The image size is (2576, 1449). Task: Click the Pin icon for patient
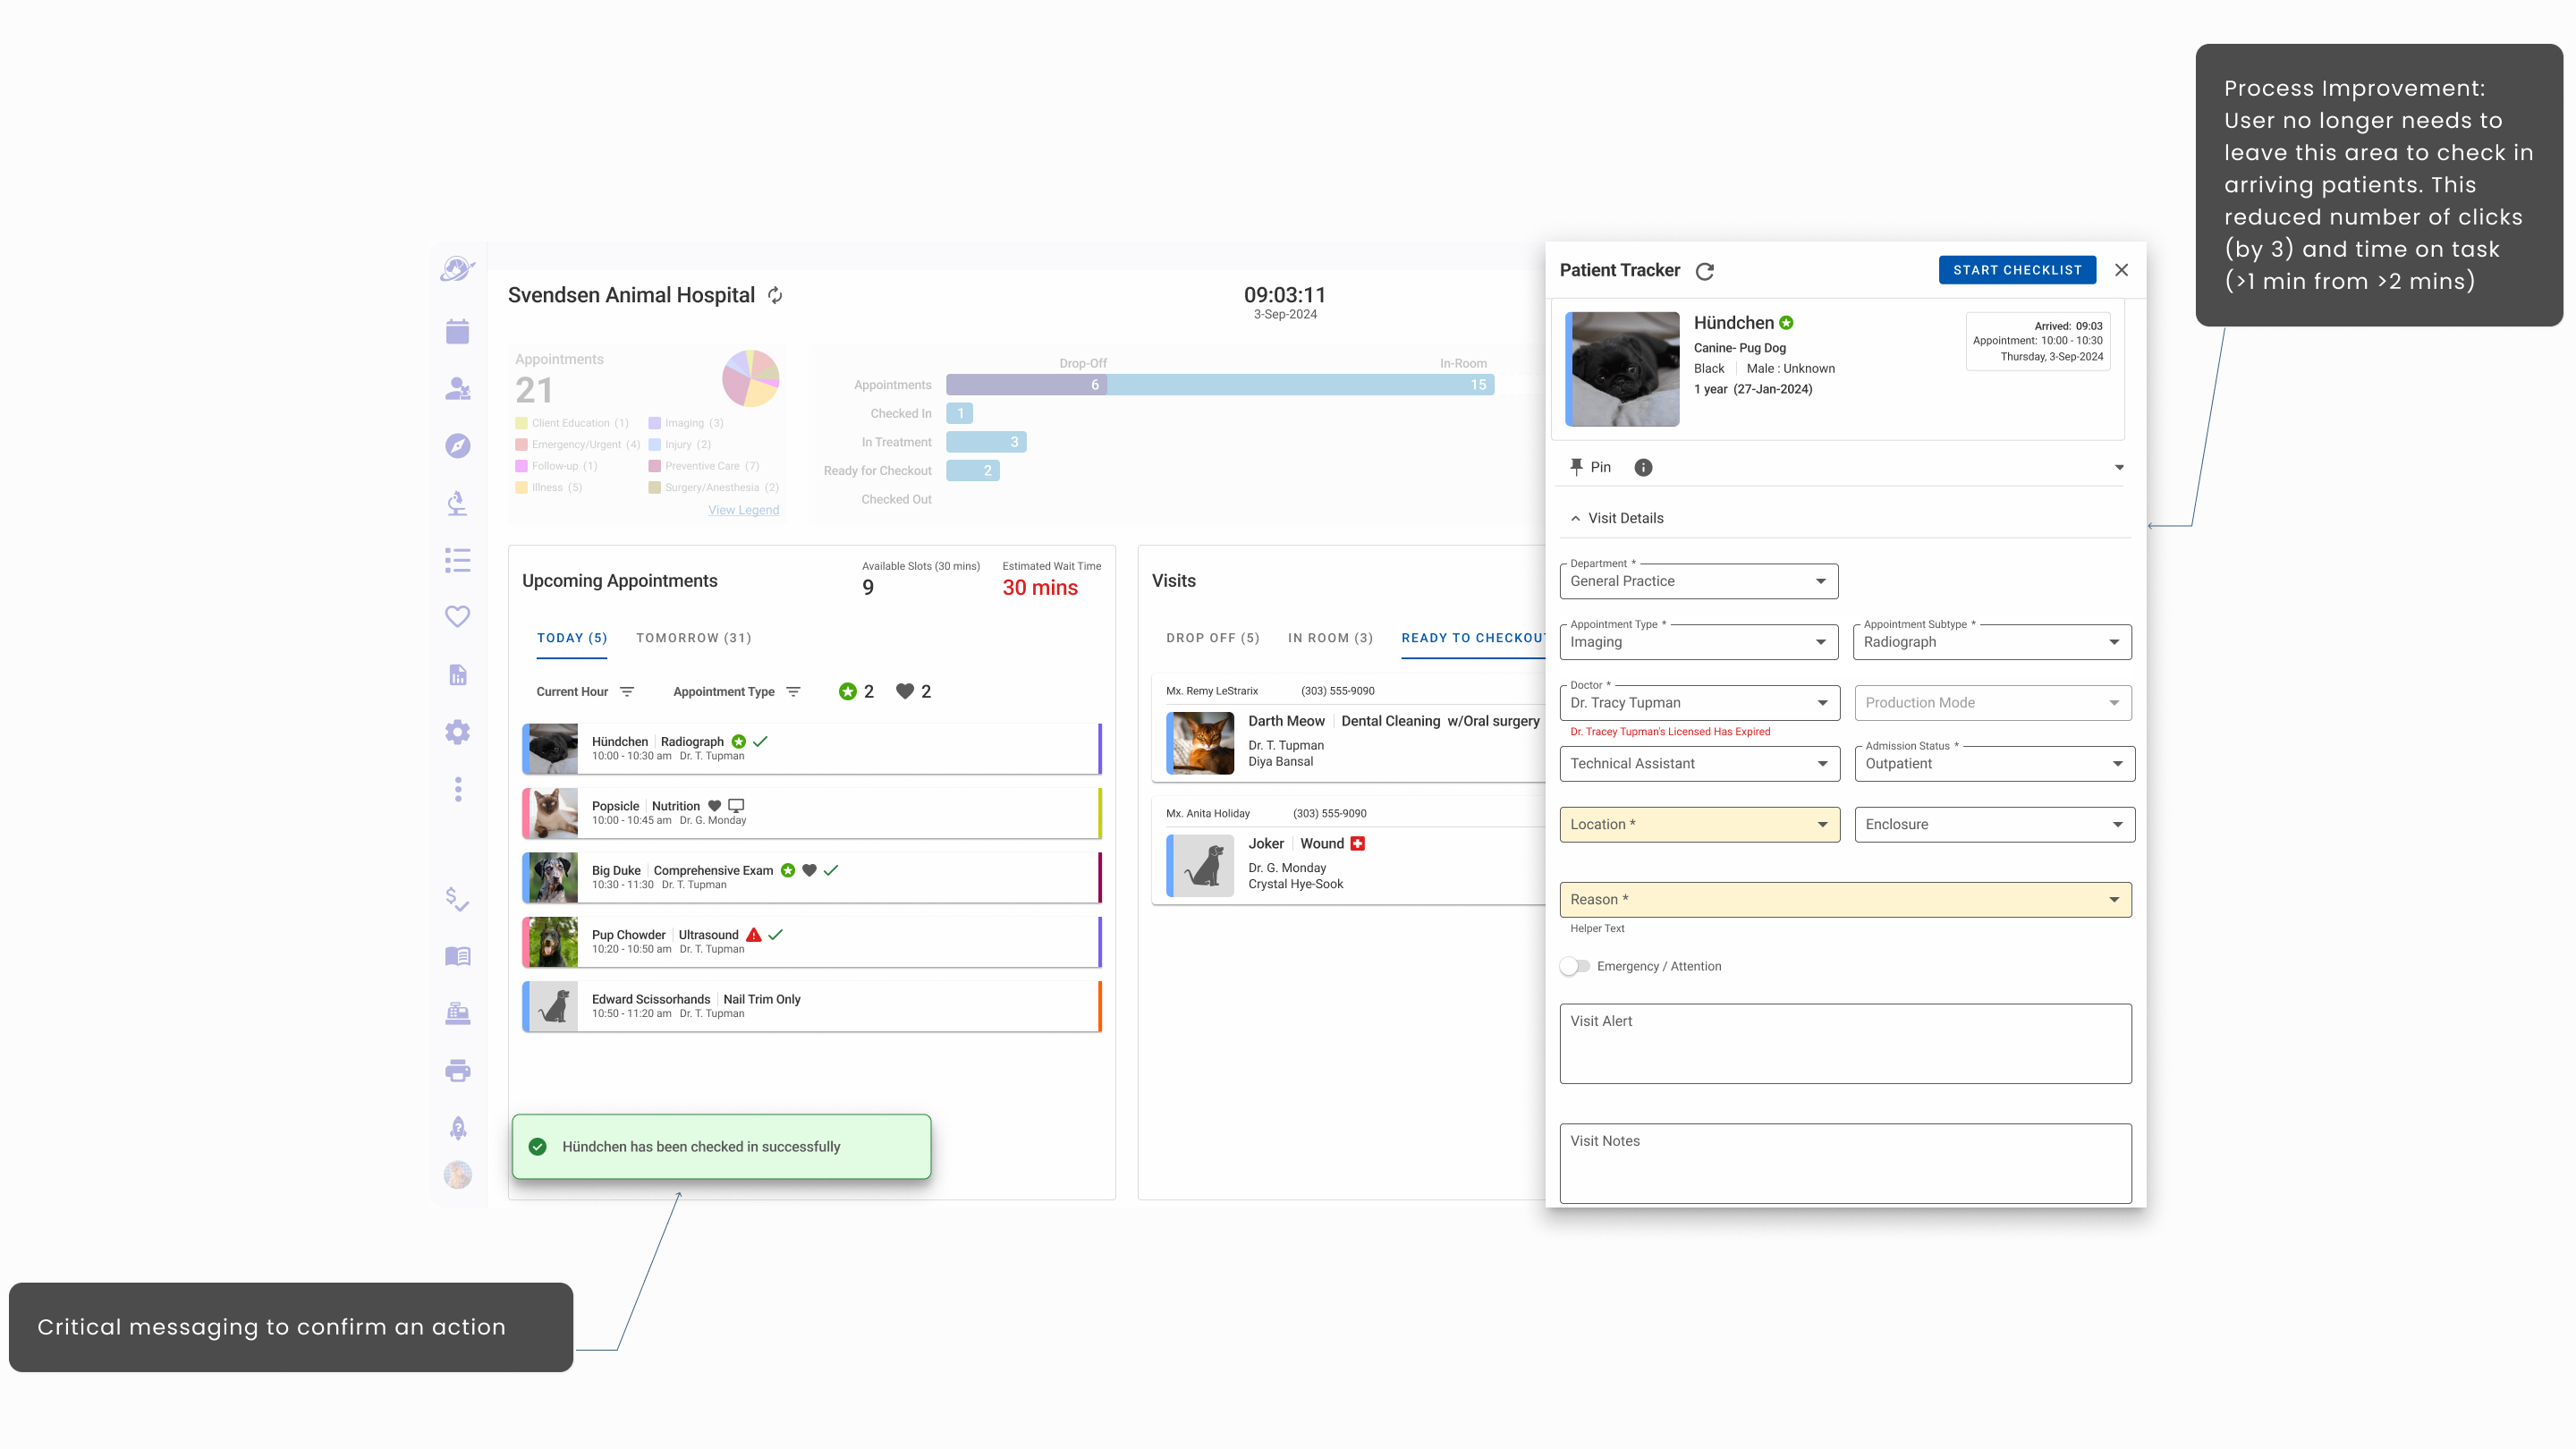pos(1577,467)
